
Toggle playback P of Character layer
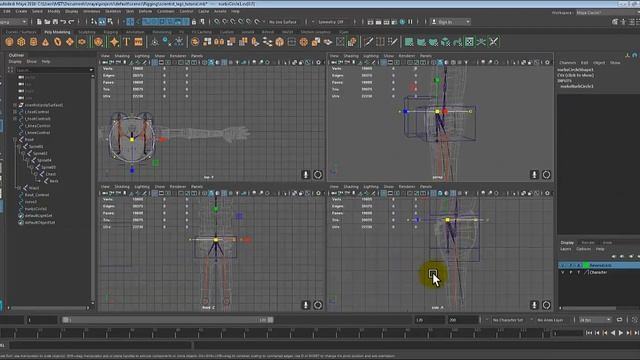[571, 272]
